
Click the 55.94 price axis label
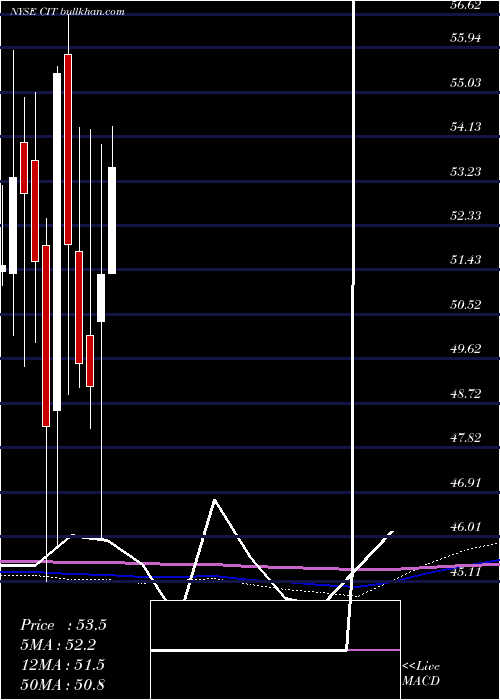click(x=465, y=38)
